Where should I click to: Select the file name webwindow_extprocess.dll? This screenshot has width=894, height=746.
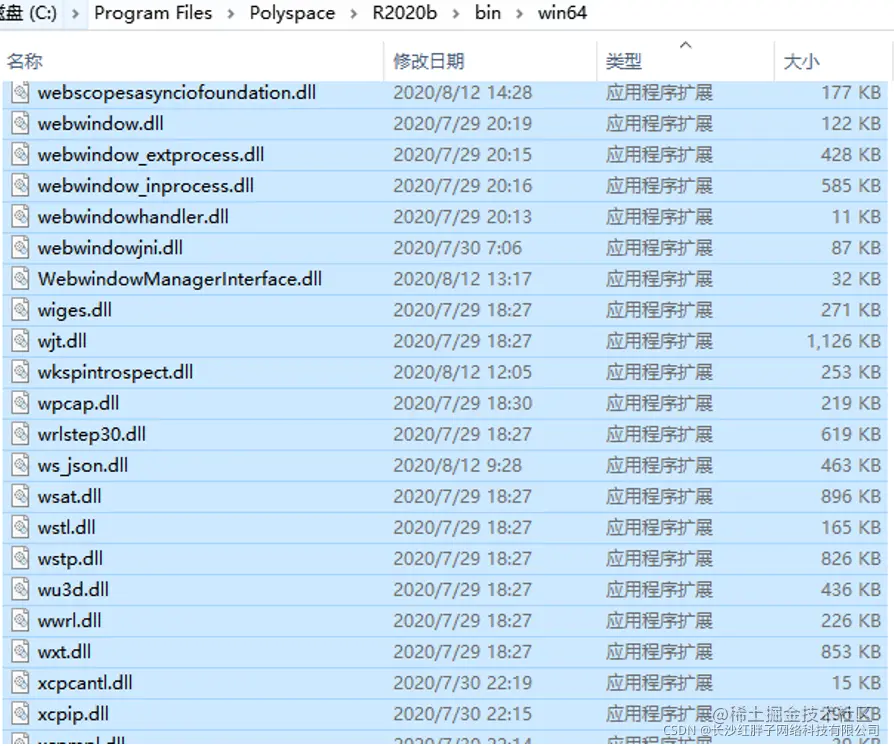(151, 155)
